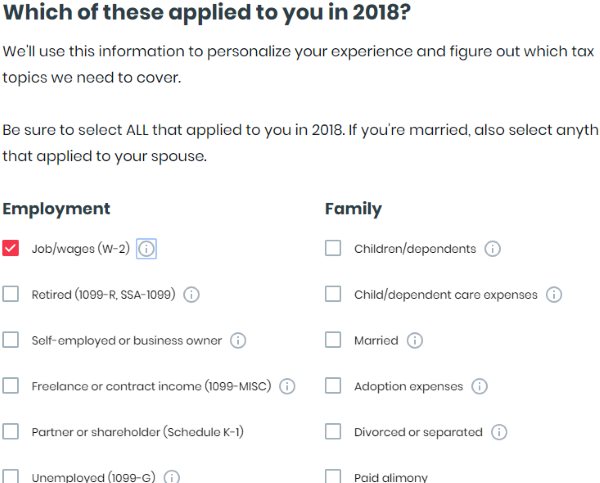Click info icon next to Job/wages (W-2)
The image size is (600, 483).
point(146,249)
